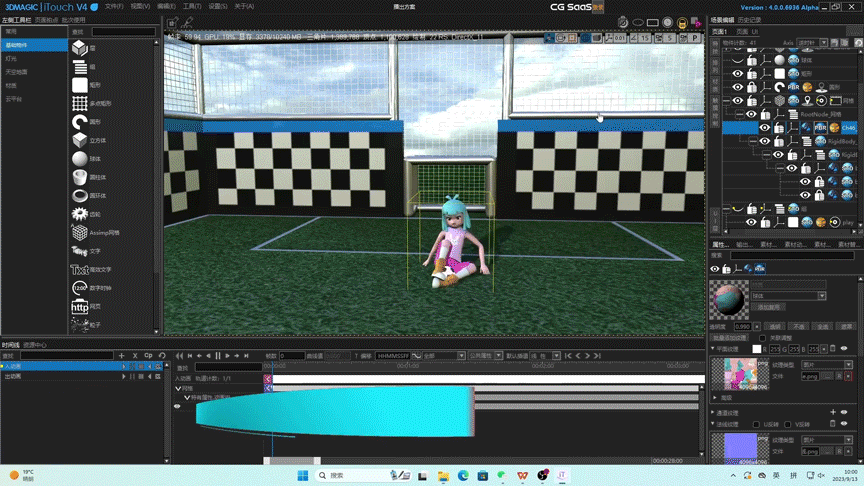The image size is (864, 486).
Task: Click the PBR material icon on selected Ch46 row
Action: point(820,128)
